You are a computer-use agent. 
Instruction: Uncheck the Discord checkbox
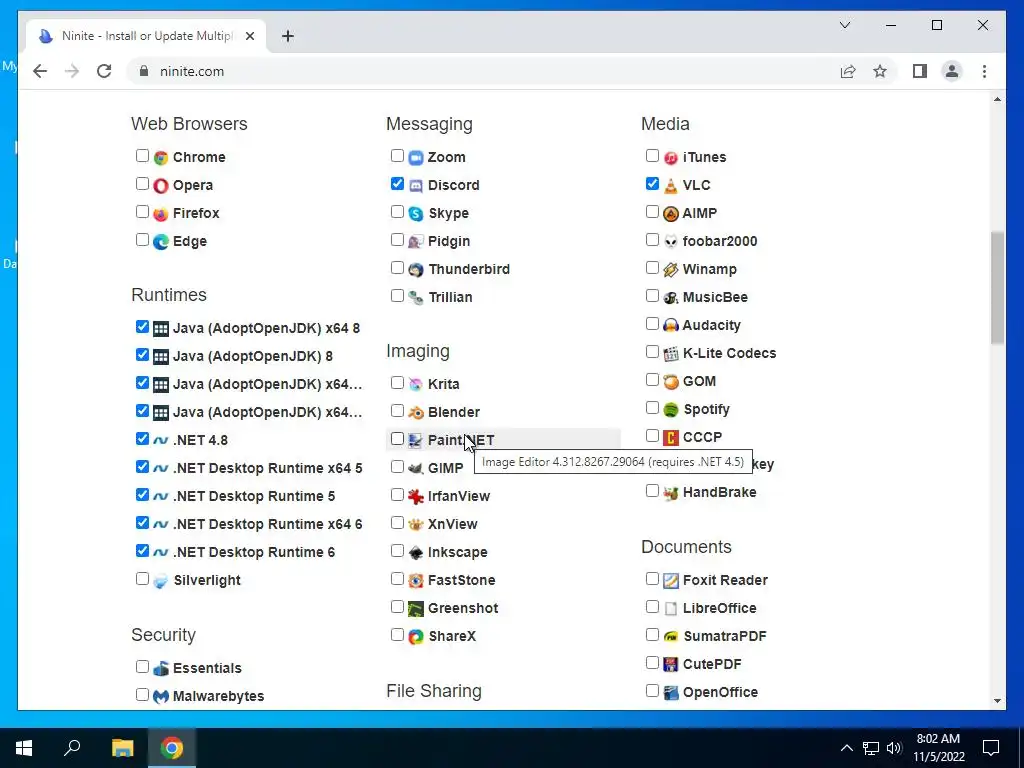pos(397,184)
